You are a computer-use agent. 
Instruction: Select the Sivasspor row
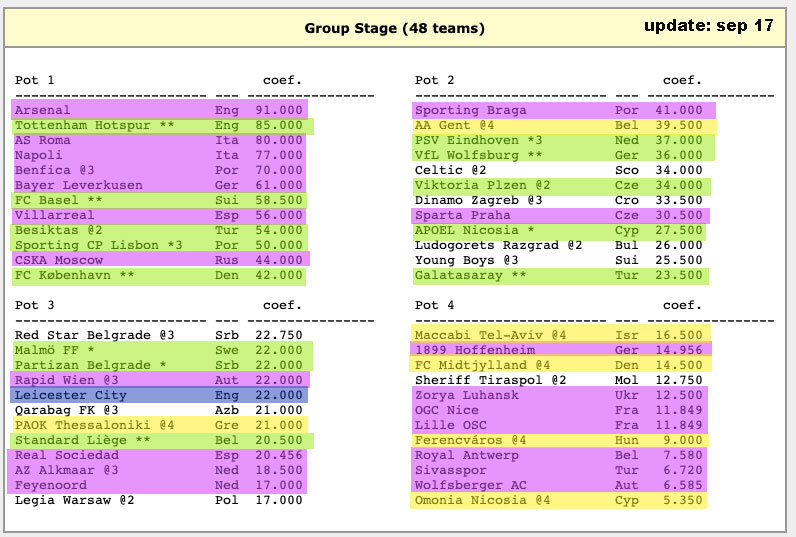pyautogui.click(x=560, y=470)
